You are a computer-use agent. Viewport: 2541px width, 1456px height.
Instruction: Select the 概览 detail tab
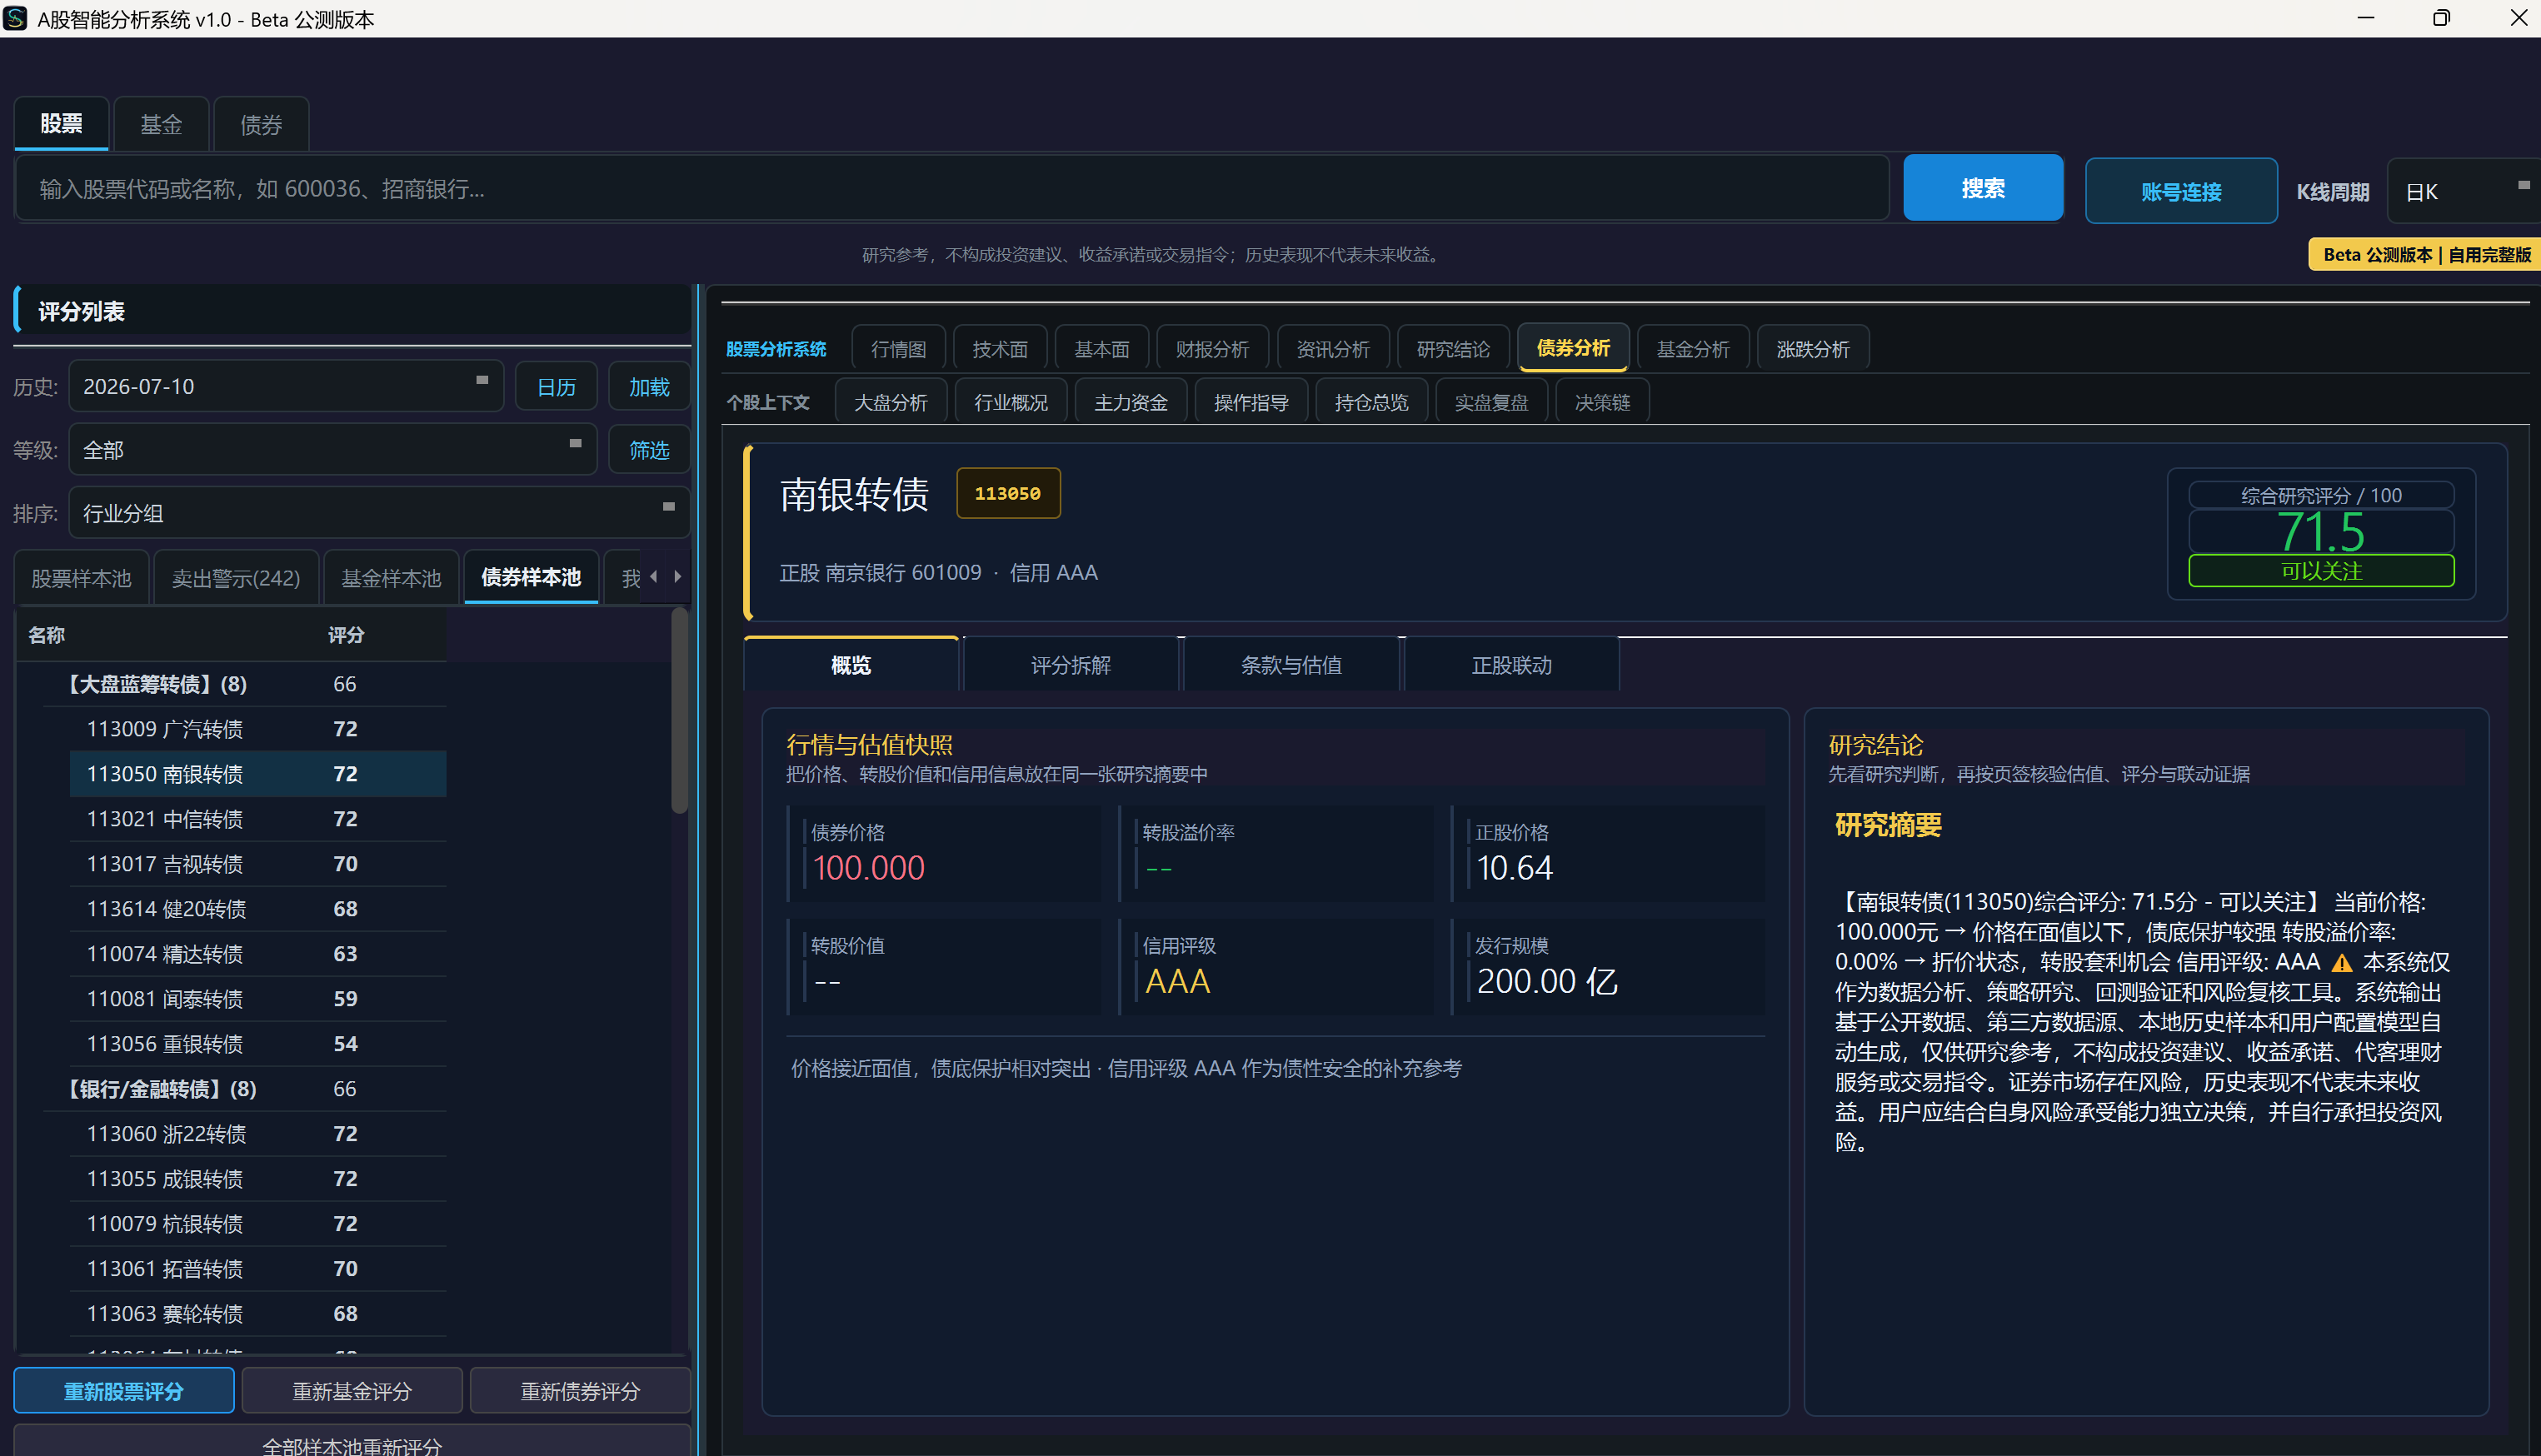(x=851, y=665)
